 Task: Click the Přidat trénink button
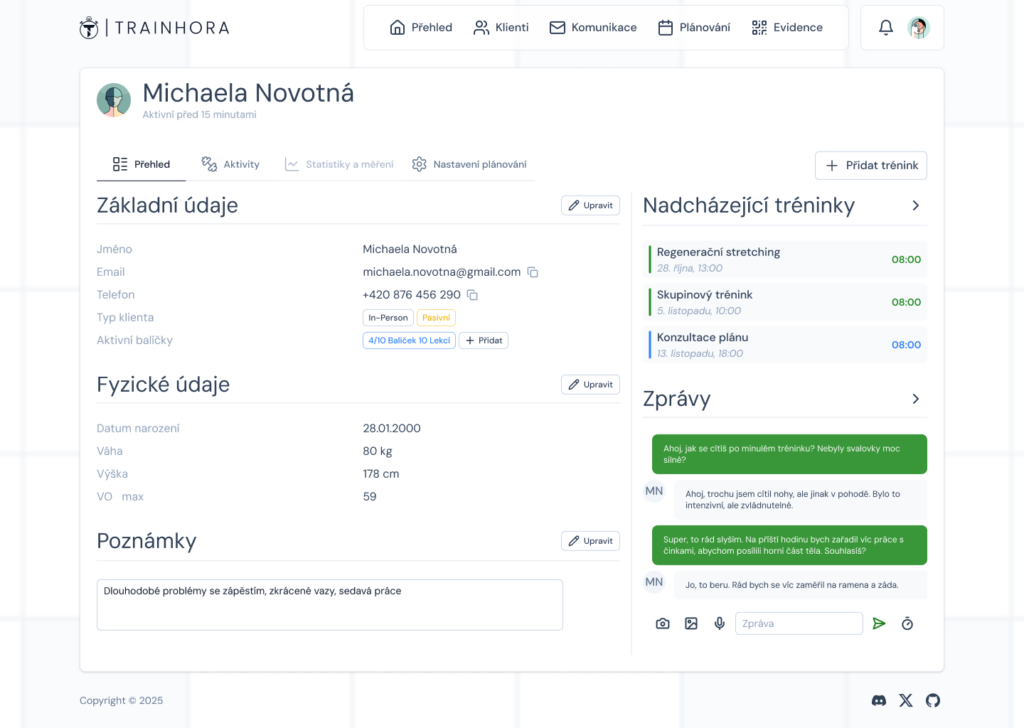tap(871, 165)
